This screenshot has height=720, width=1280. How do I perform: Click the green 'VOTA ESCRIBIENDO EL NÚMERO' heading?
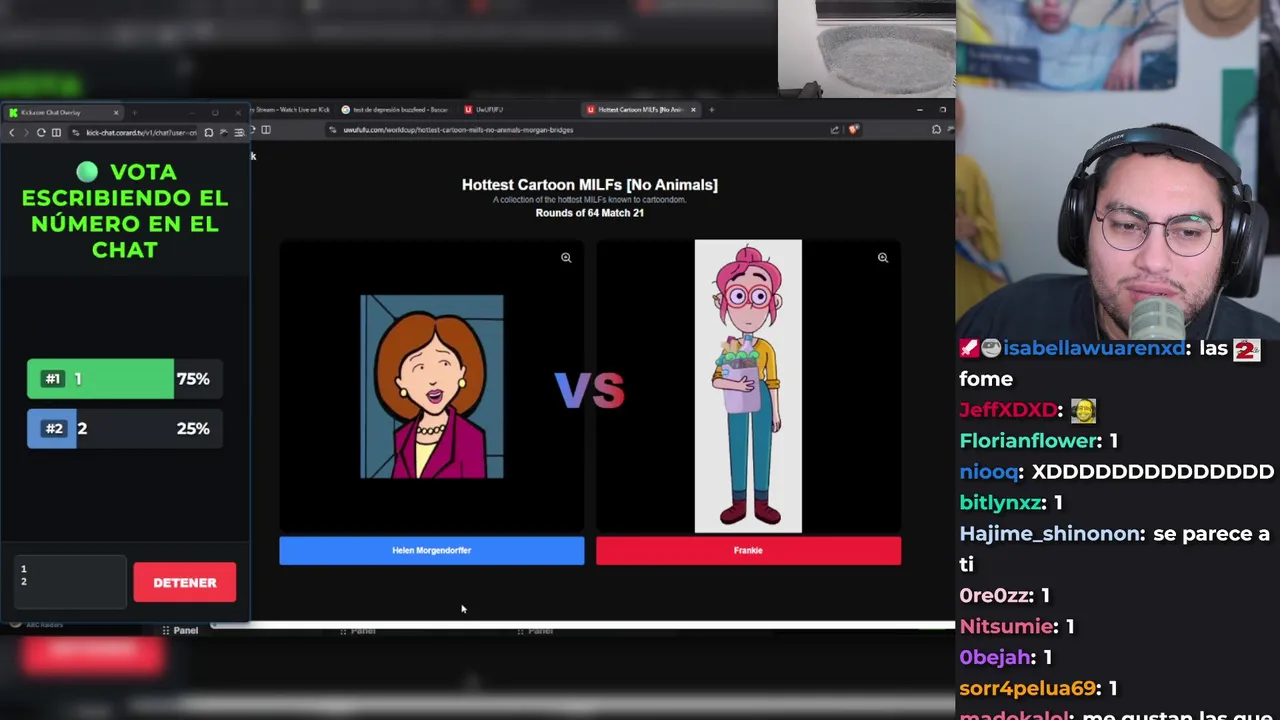(125, 211)
